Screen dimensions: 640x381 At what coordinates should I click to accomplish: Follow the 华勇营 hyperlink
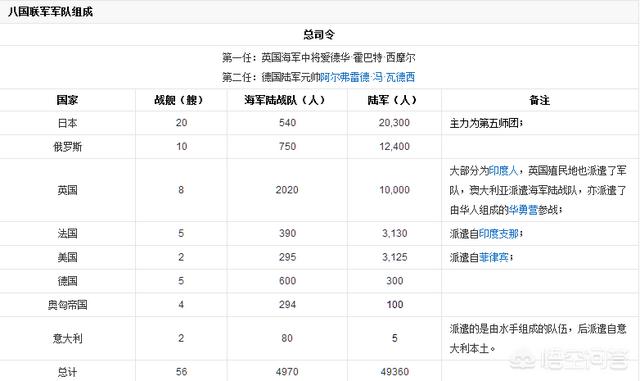[523, 210]
